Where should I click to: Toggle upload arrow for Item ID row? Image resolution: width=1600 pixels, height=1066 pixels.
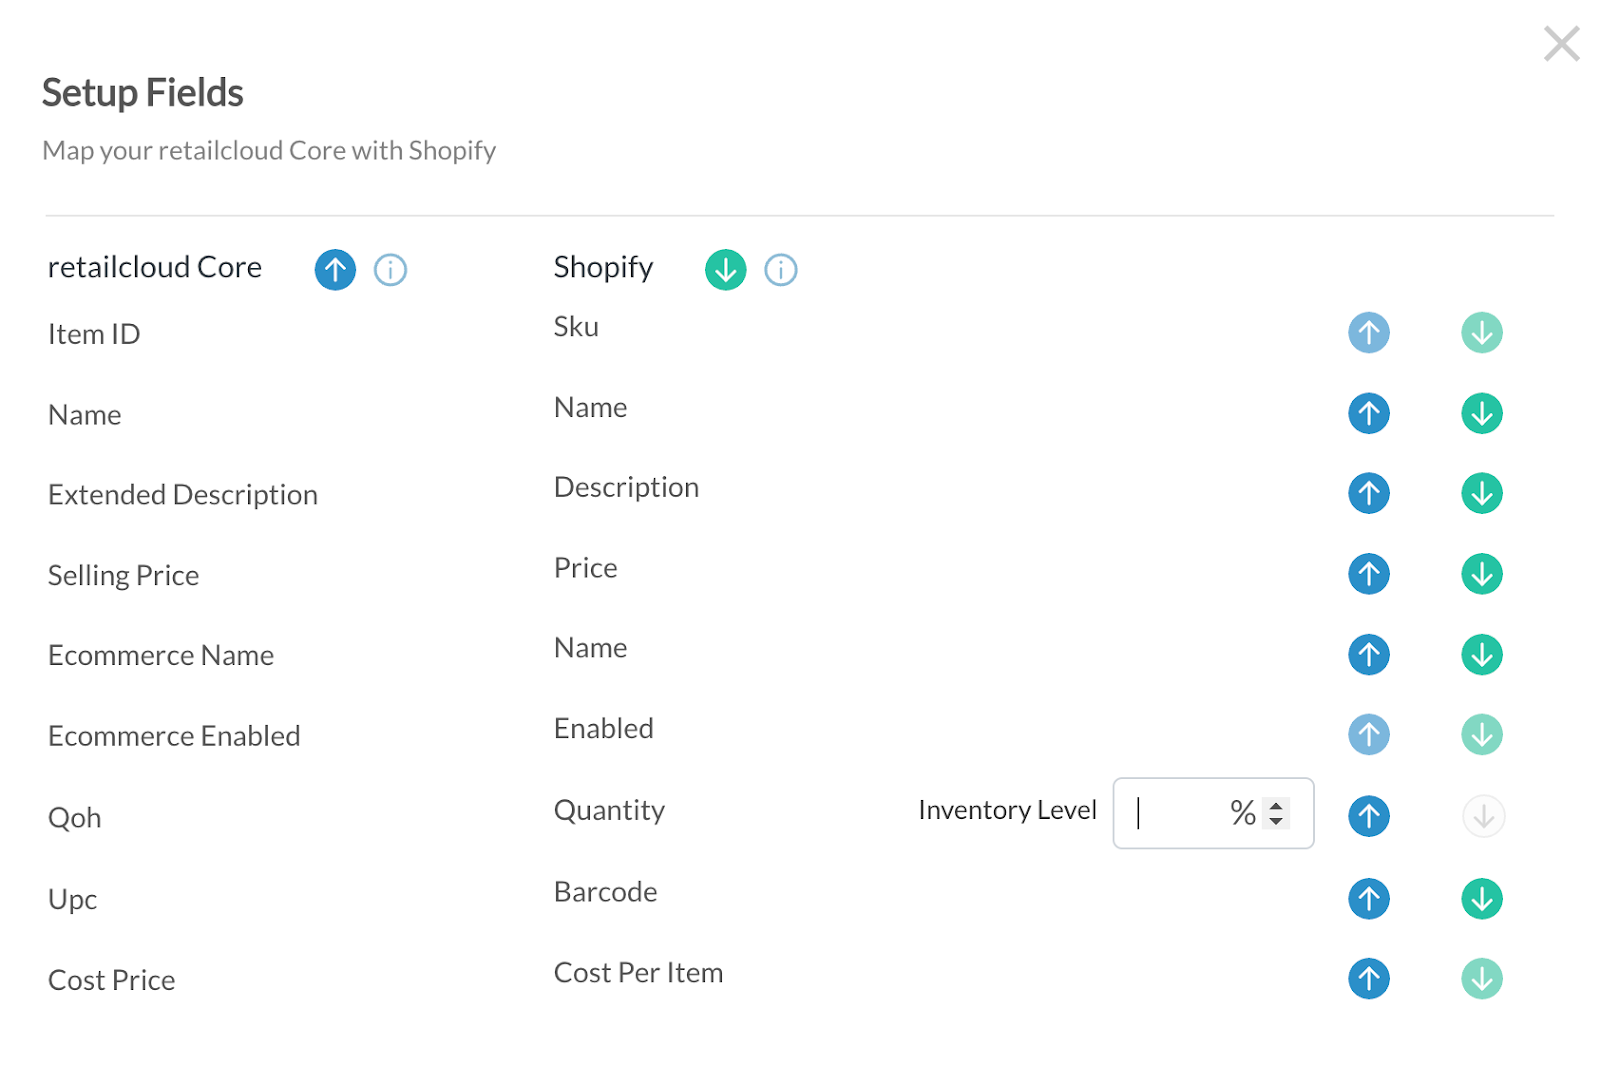[x=1368, y=333]
